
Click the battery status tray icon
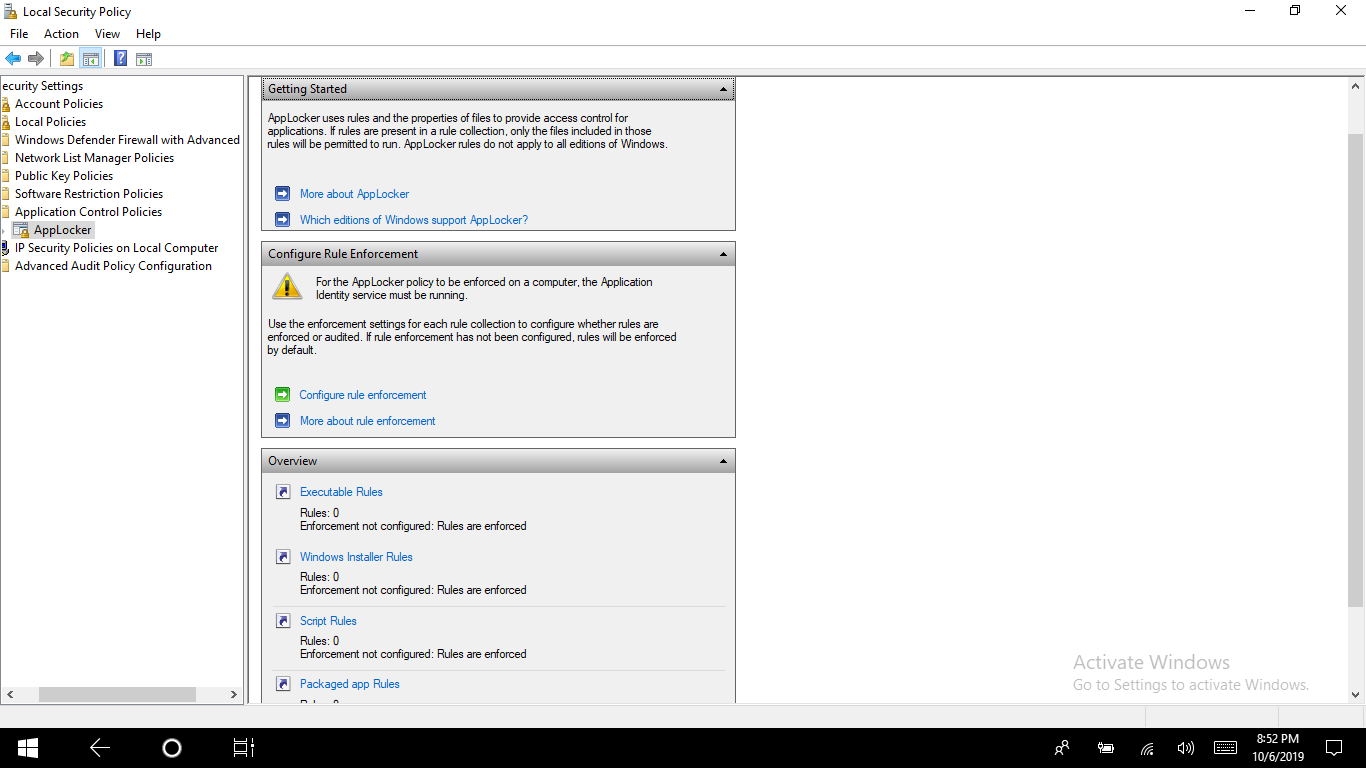(1106, 748)
